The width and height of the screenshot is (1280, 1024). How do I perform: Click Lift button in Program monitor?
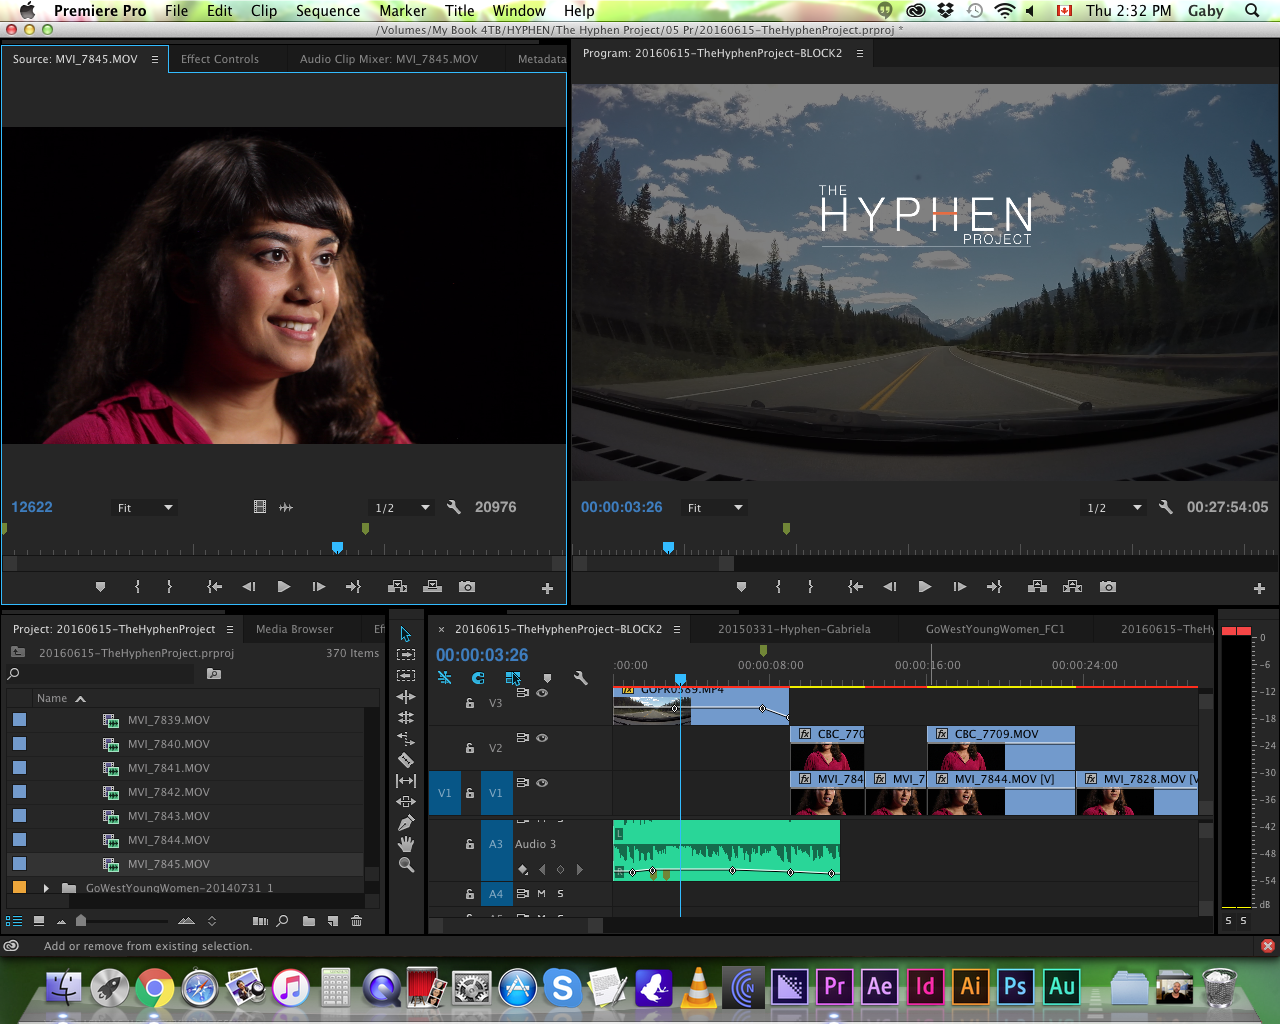point(1037,587)
